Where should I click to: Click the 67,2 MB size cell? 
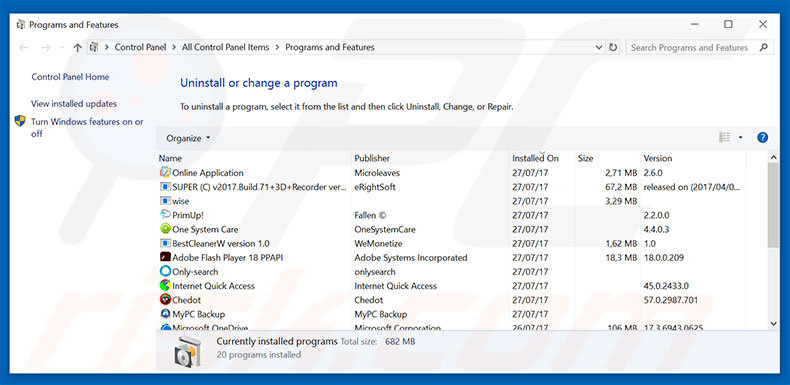point(621,186)
